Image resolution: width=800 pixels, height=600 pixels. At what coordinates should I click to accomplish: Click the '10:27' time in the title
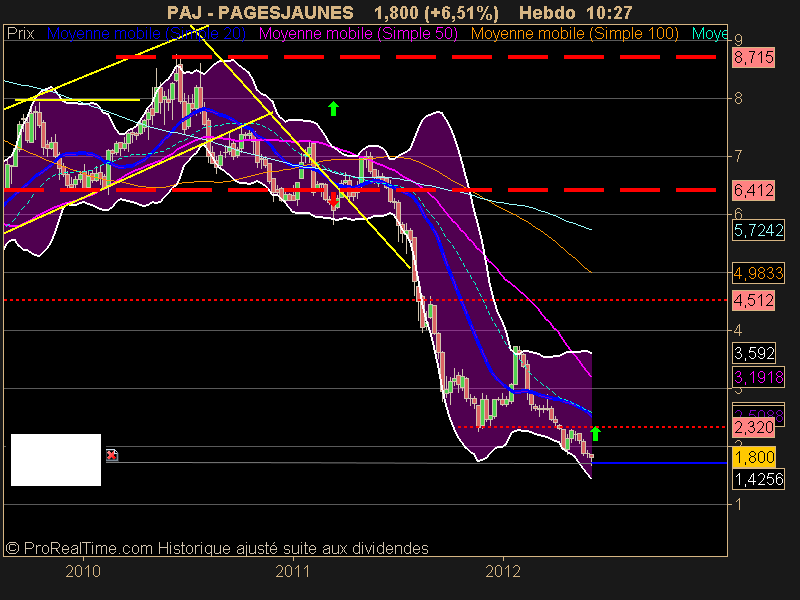click(610, 12)
